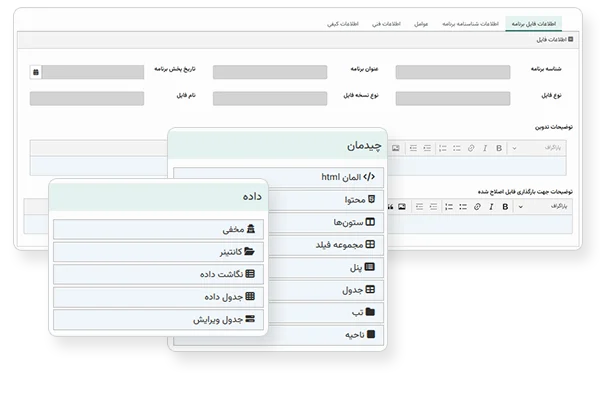Toggle bold in the تدوین notes editor

coord(499,148)
